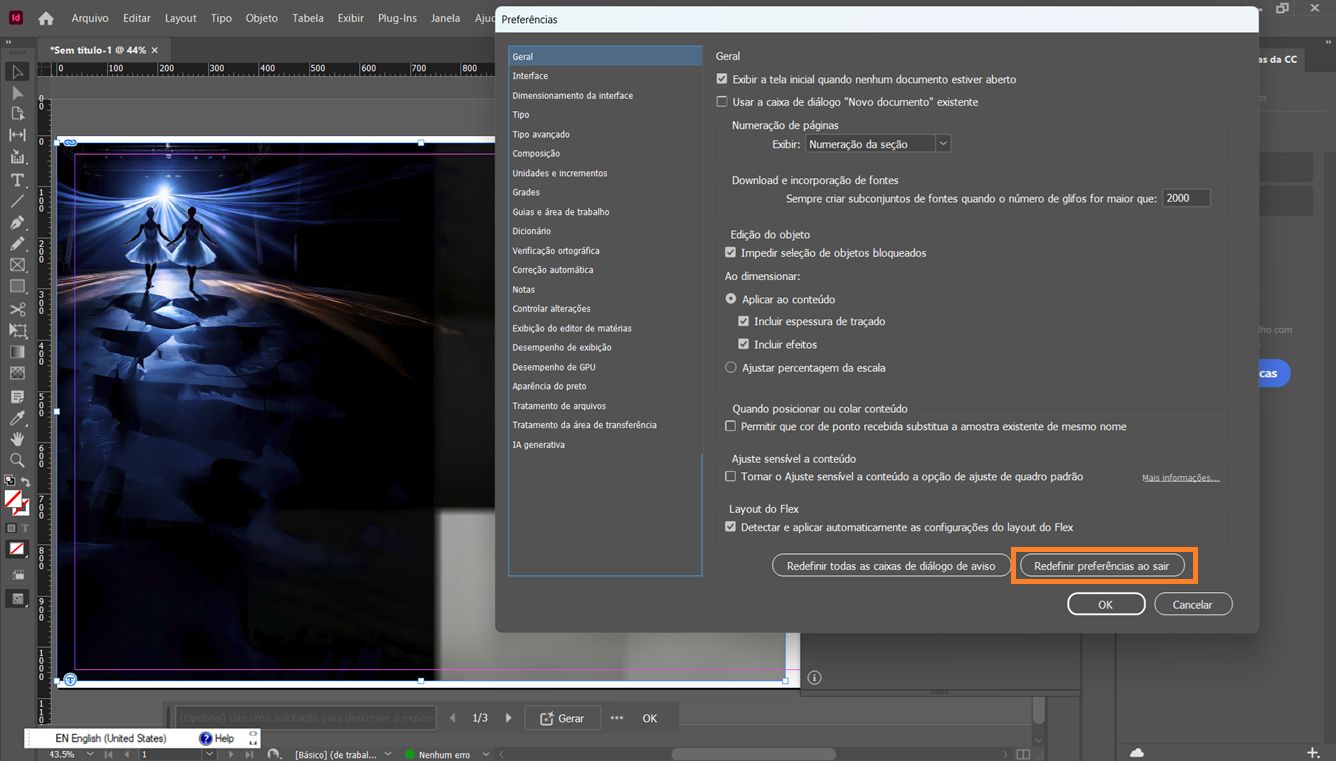Select the Note tool
Viewport: 1336px width, 761px height.
(17, 397)
